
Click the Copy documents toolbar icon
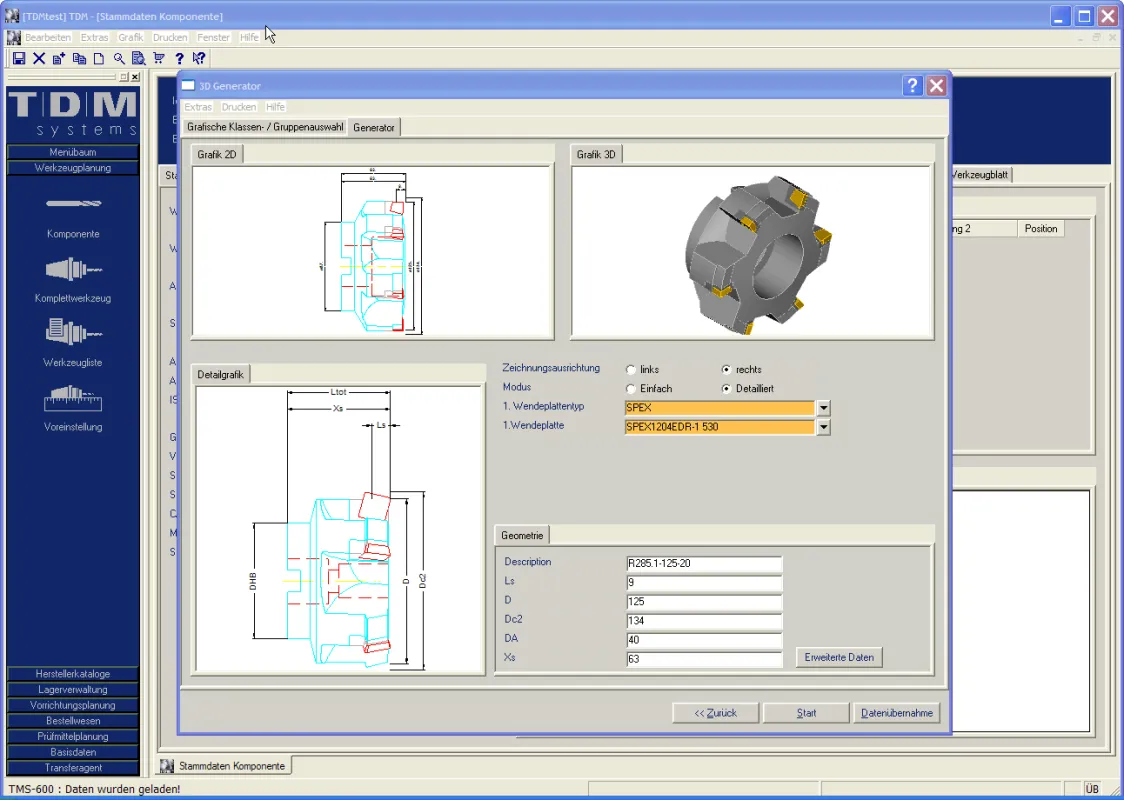tap(80, 59)
